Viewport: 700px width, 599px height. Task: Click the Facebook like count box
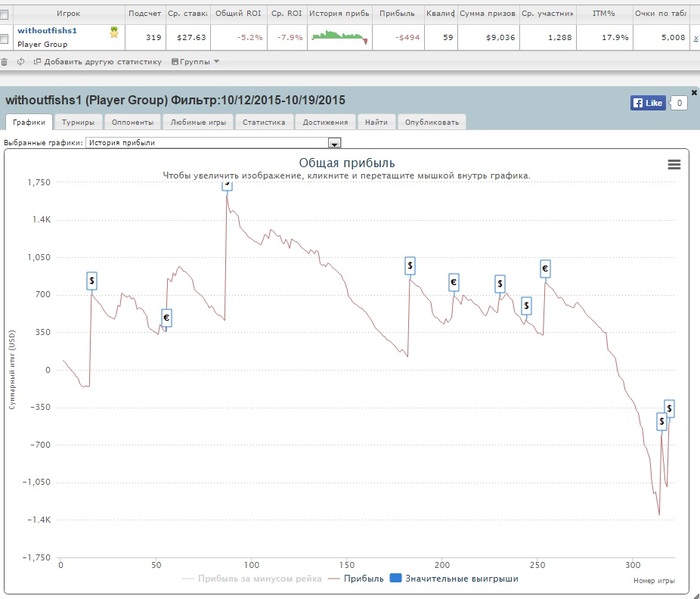pyautogui.click(x=679, y=103)
